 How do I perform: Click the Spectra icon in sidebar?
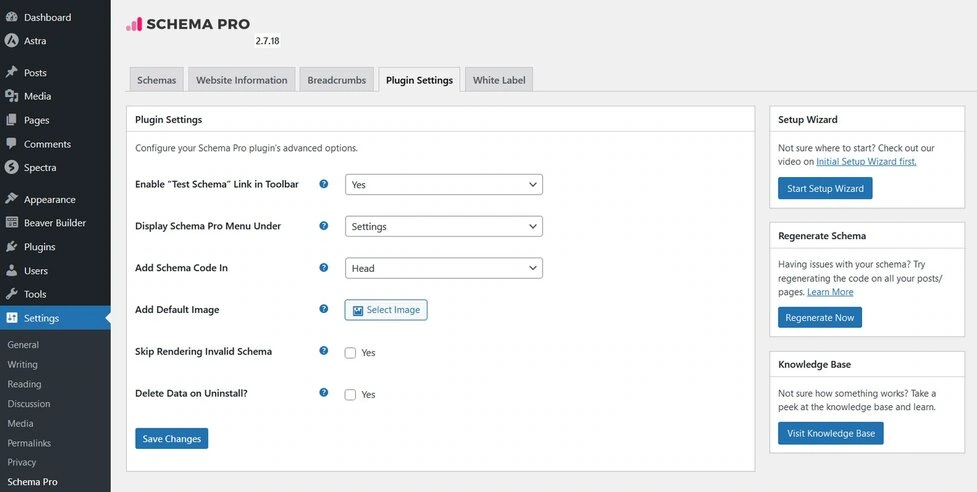coord(11,167)
